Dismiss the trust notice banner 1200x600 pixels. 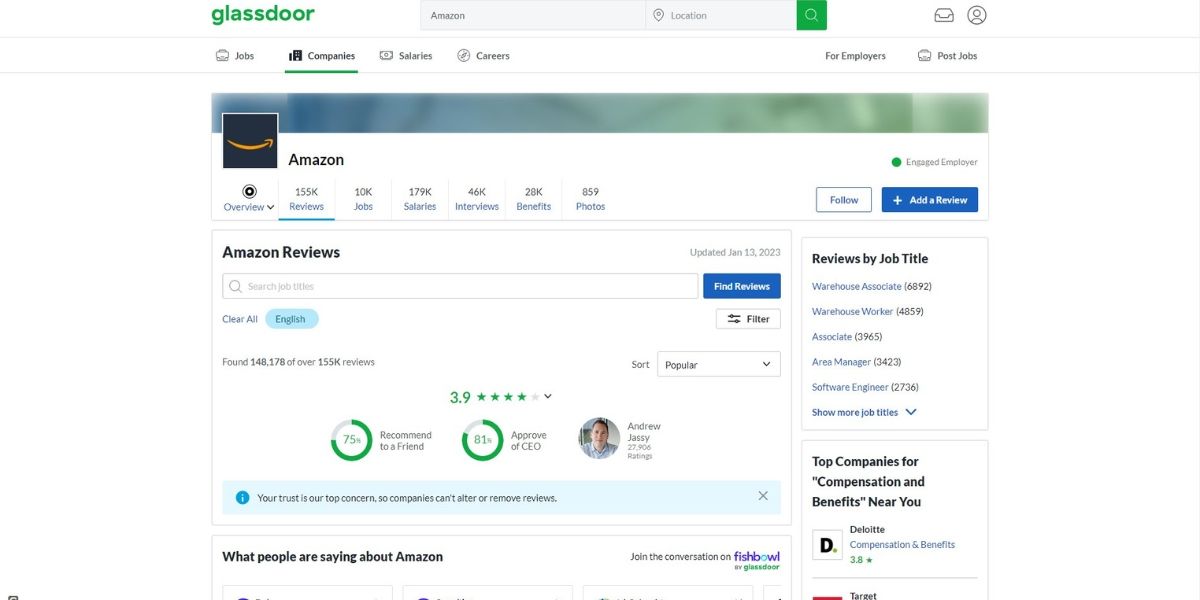pos(763,496)
